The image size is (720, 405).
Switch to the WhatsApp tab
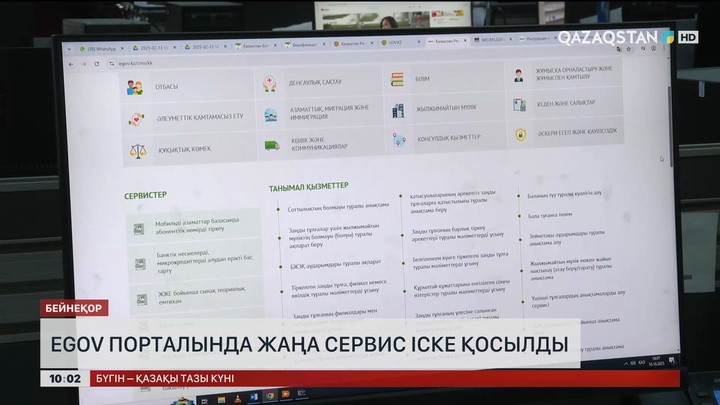[100, 48]
